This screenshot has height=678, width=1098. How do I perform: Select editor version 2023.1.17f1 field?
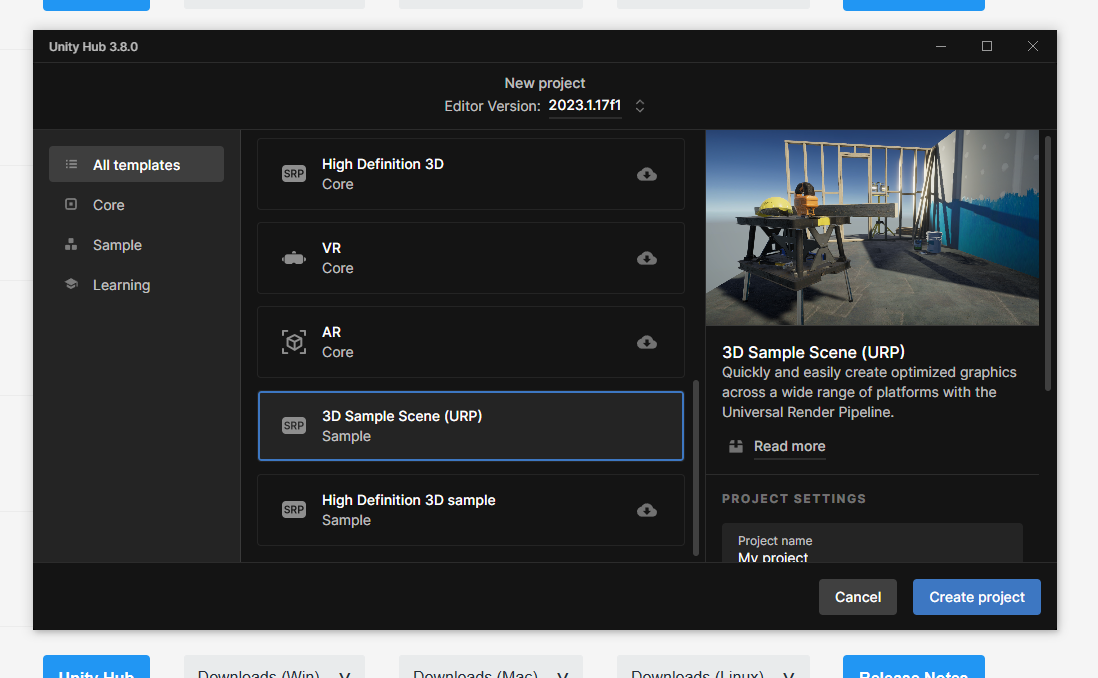pyautogui.click(x=585, y=105)
